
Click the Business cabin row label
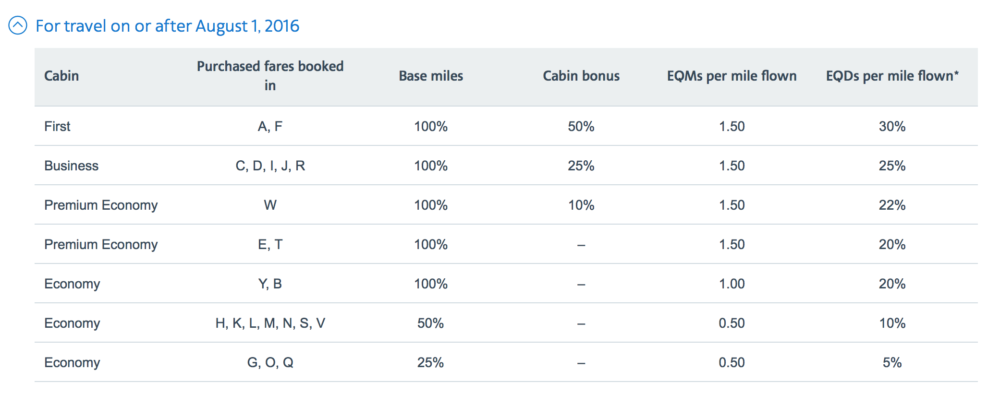[x=71, y=166]
